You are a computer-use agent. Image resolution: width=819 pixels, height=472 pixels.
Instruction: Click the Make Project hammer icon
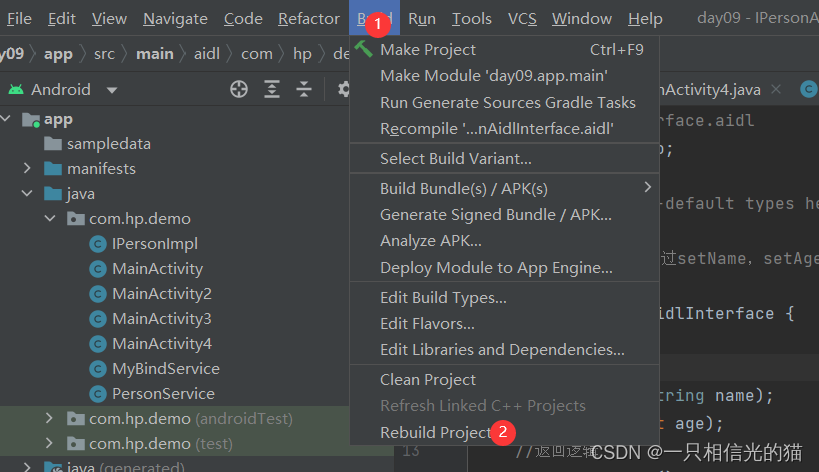click(x=364, y=49)
